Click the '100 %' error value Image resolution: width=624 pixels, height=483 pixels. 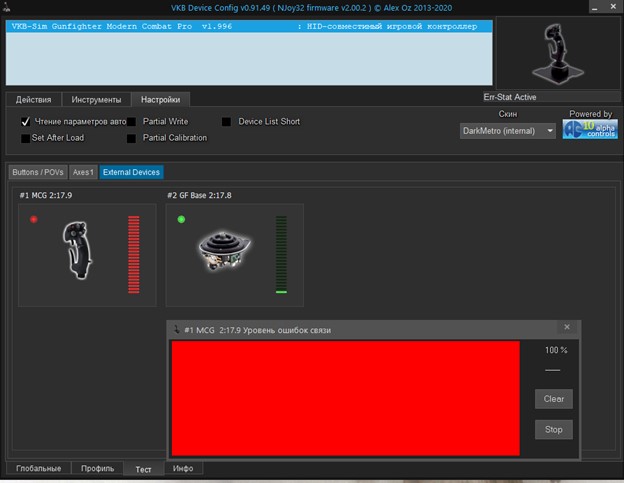pos(556,350)
